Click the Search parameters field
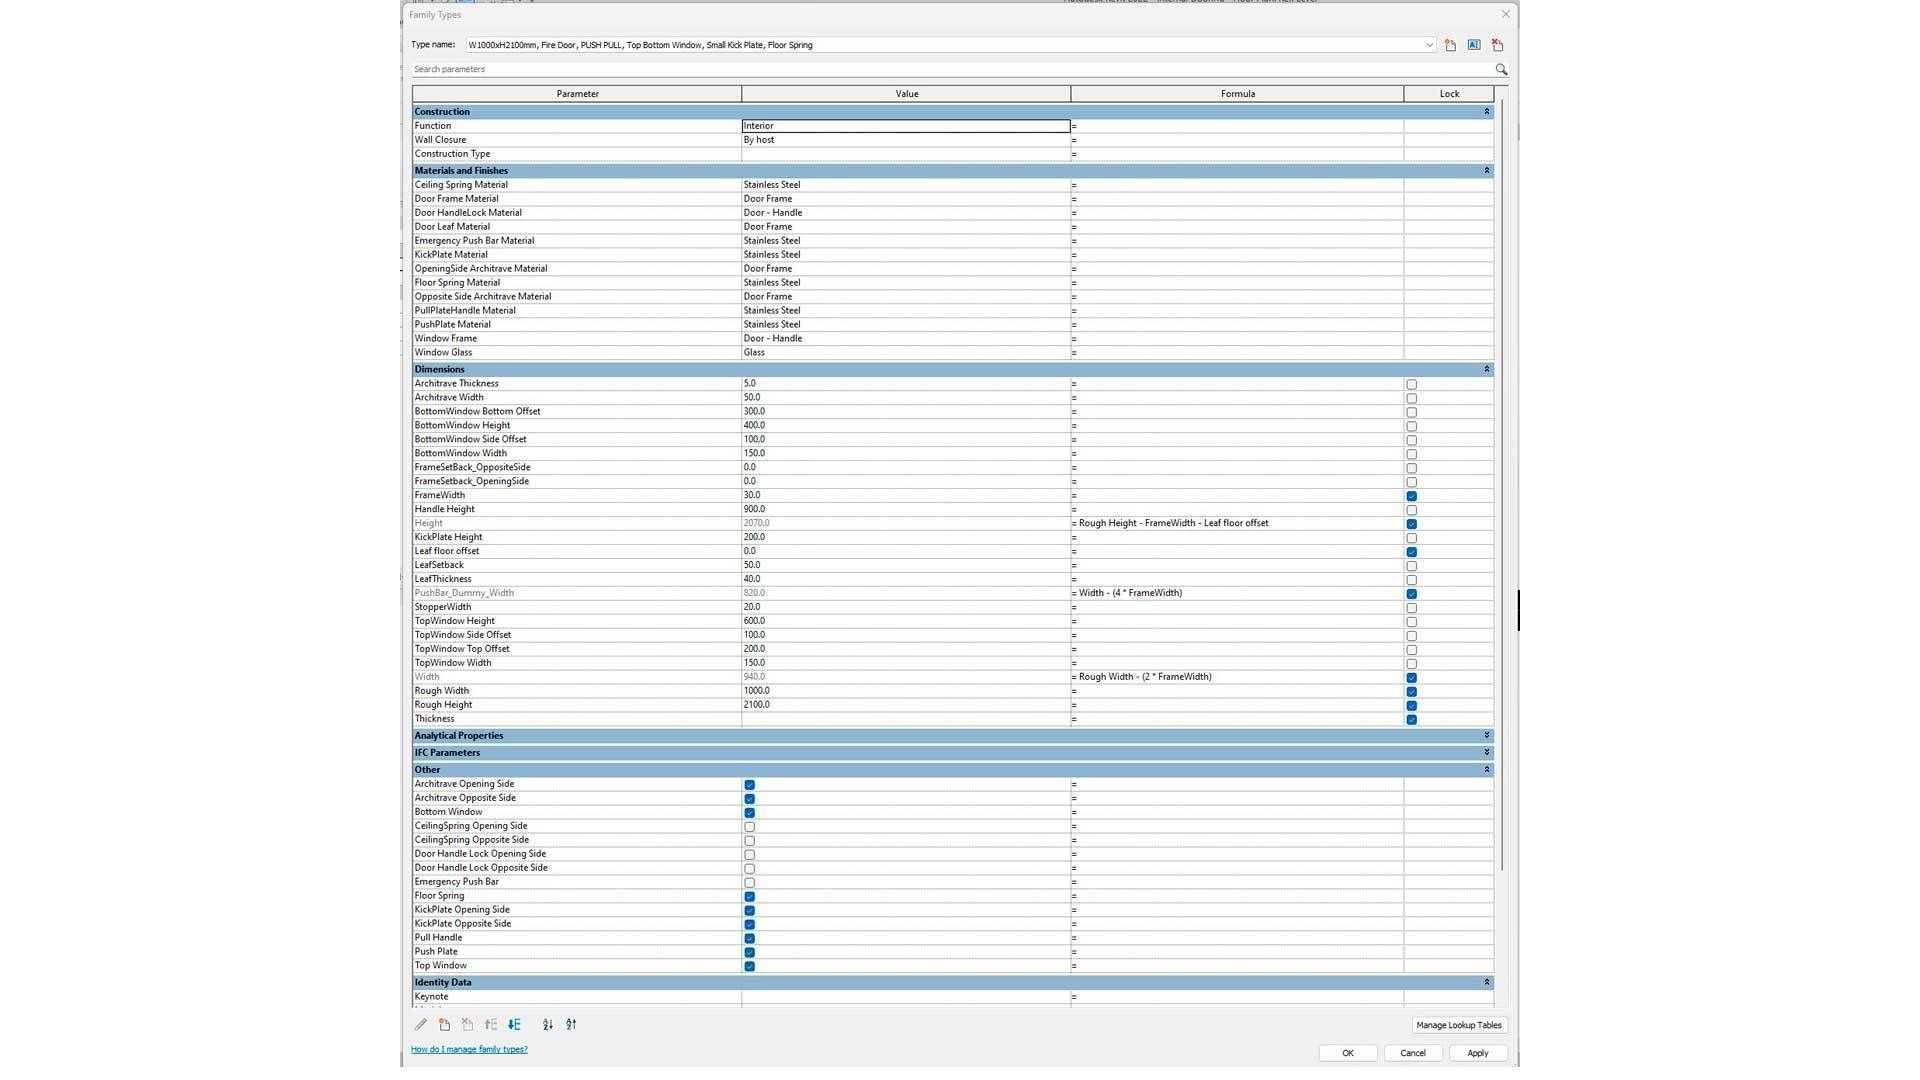1920x1080 pixels. [950, 70]
